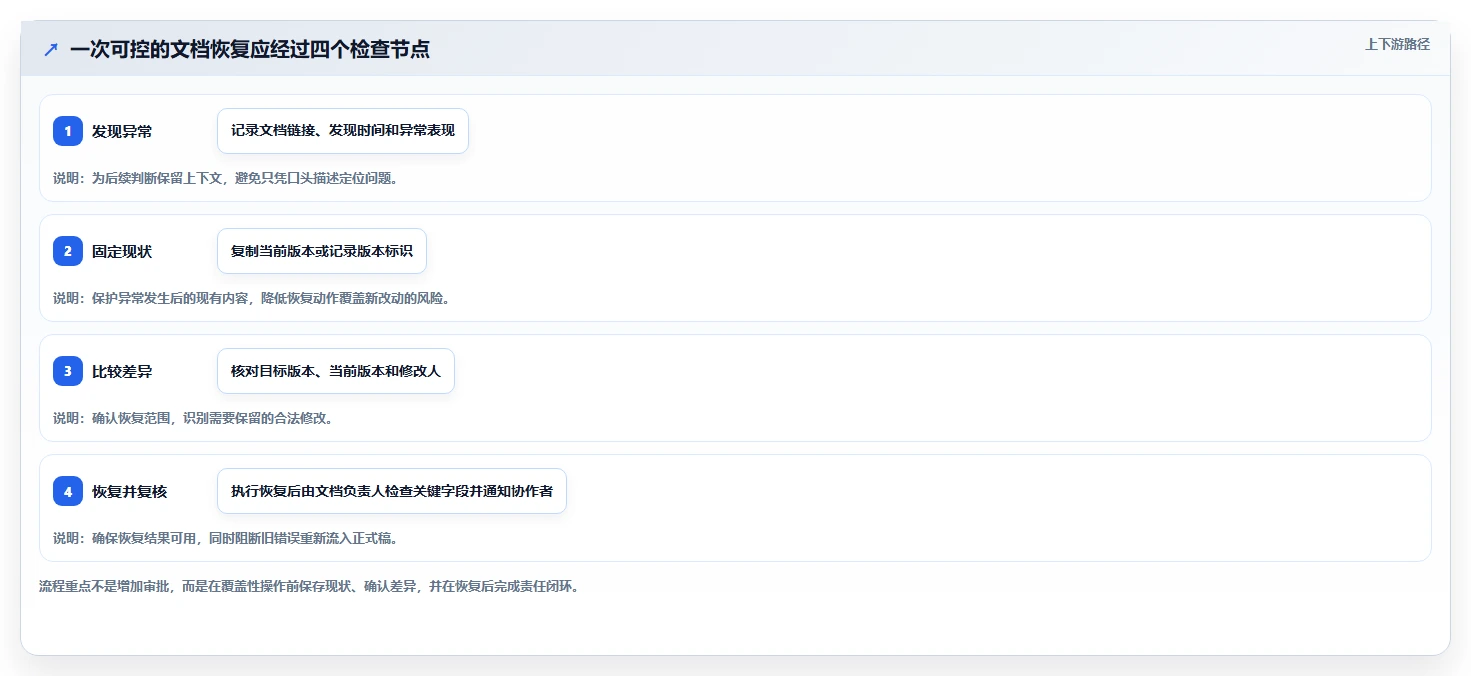
Task: Click the step 2 number badge
Action: pyautogui.click(x=68, y=251)
